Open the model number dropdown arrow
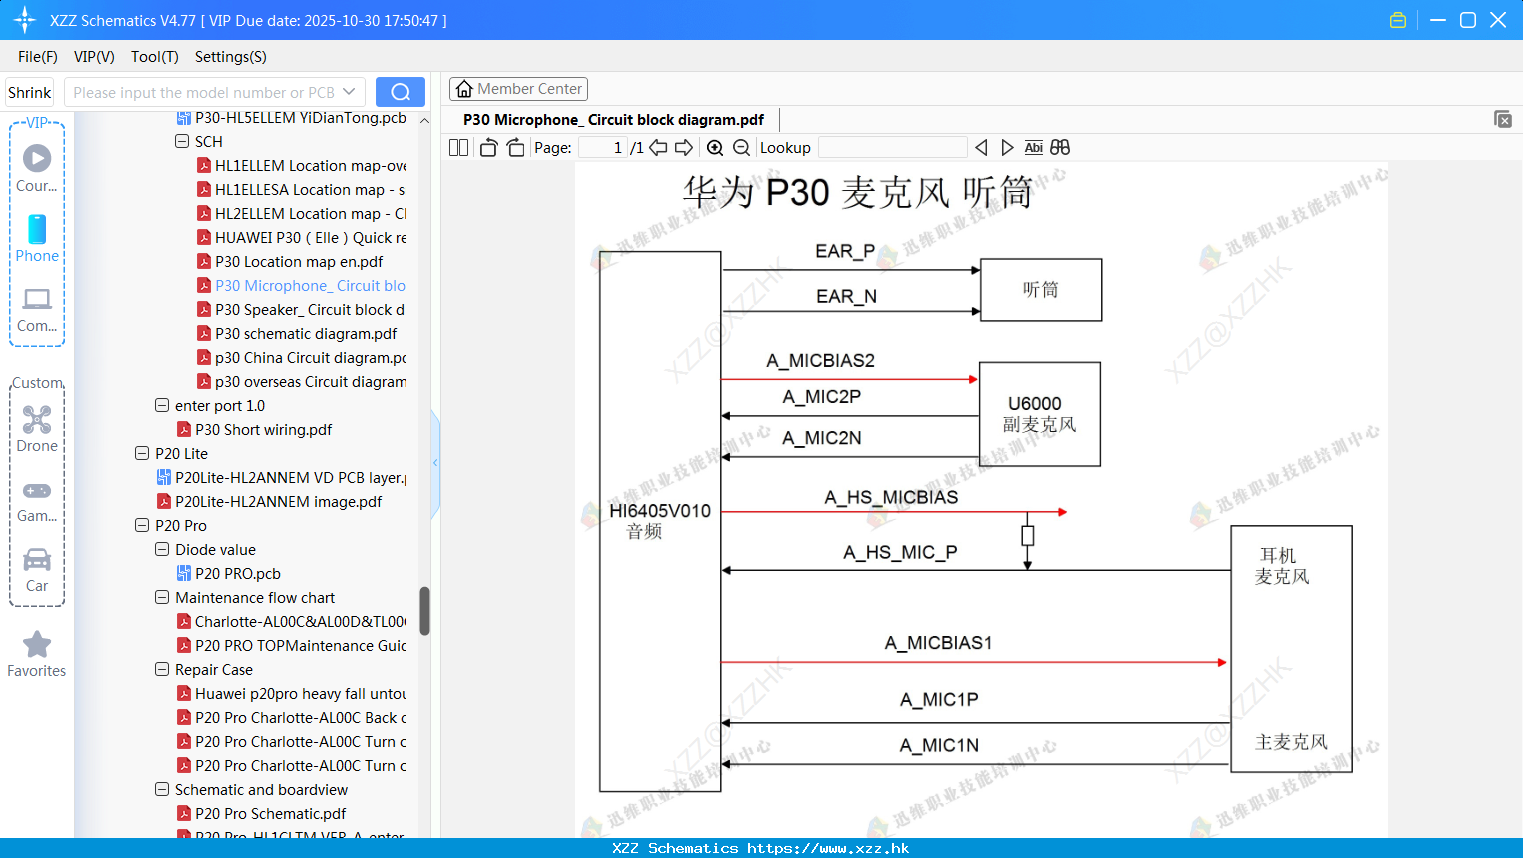Screen dimensions: 1523x858 (349, 92)
